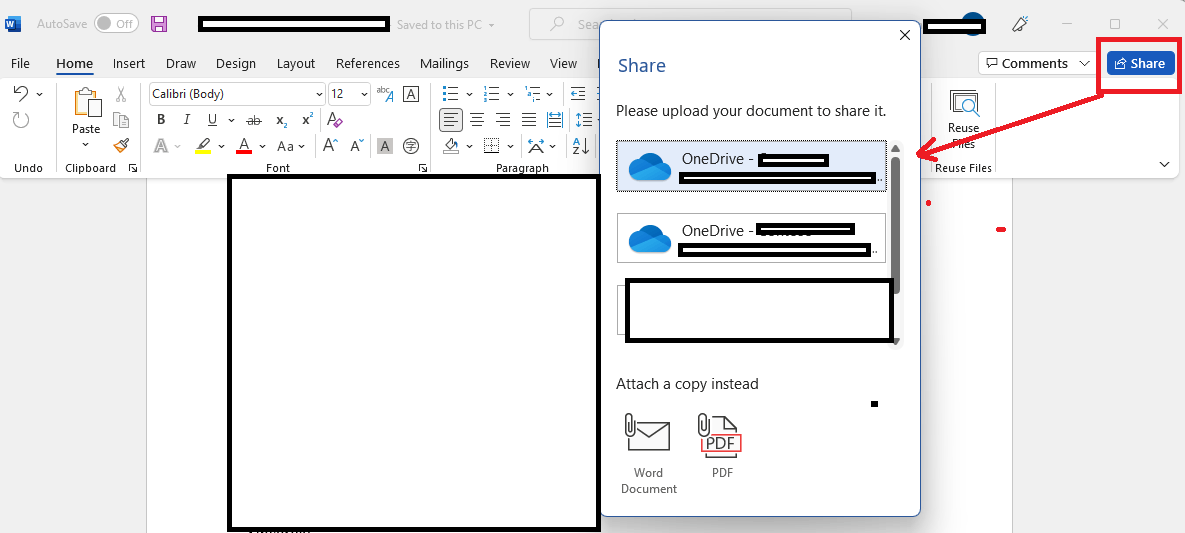Click the Coming Soon megaphone icon
1185x533 pixels.
(1020, 24)
